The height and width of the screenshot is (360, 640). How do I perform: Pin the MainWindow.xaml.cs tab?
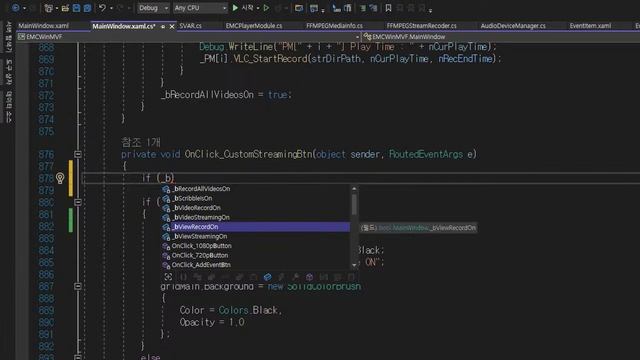click(x=163, y=27)
